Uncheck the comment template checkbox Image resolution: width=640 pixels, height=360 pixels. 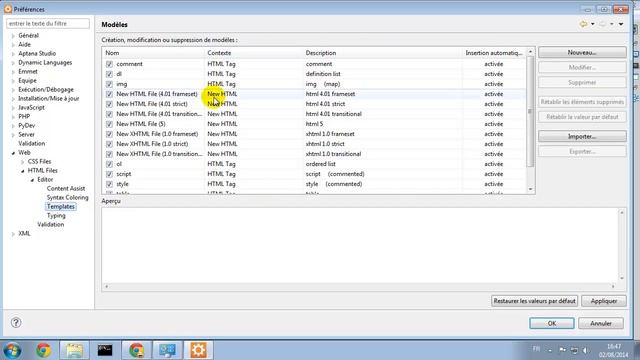[109, 64]
